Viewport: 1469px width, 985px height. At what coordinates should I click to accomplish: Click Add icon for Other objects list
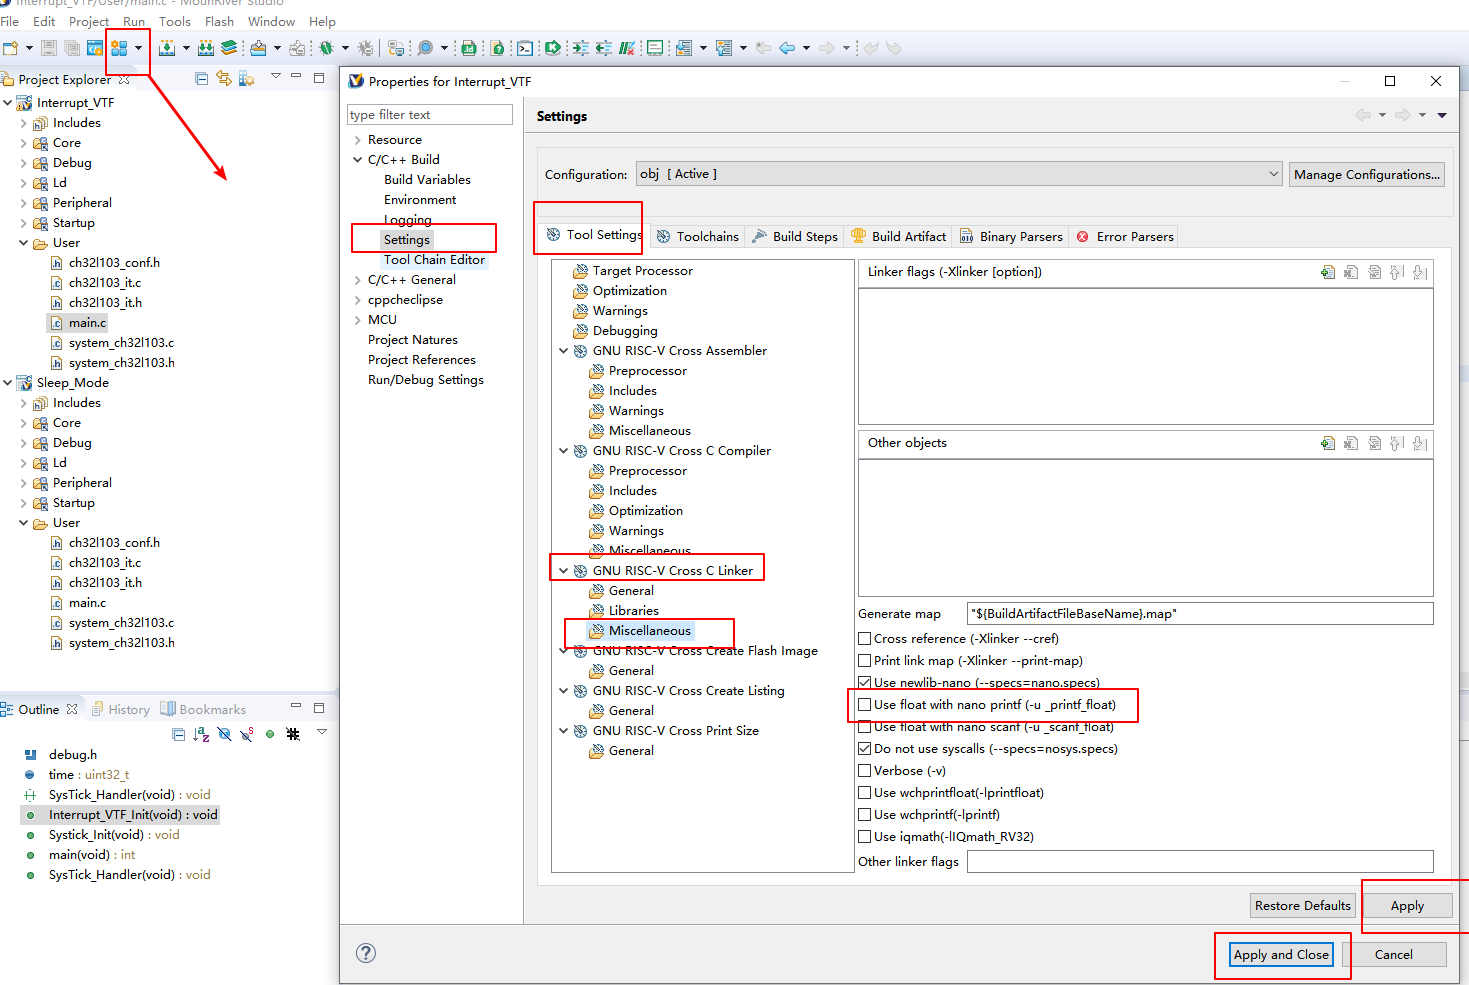(1328, 443)
